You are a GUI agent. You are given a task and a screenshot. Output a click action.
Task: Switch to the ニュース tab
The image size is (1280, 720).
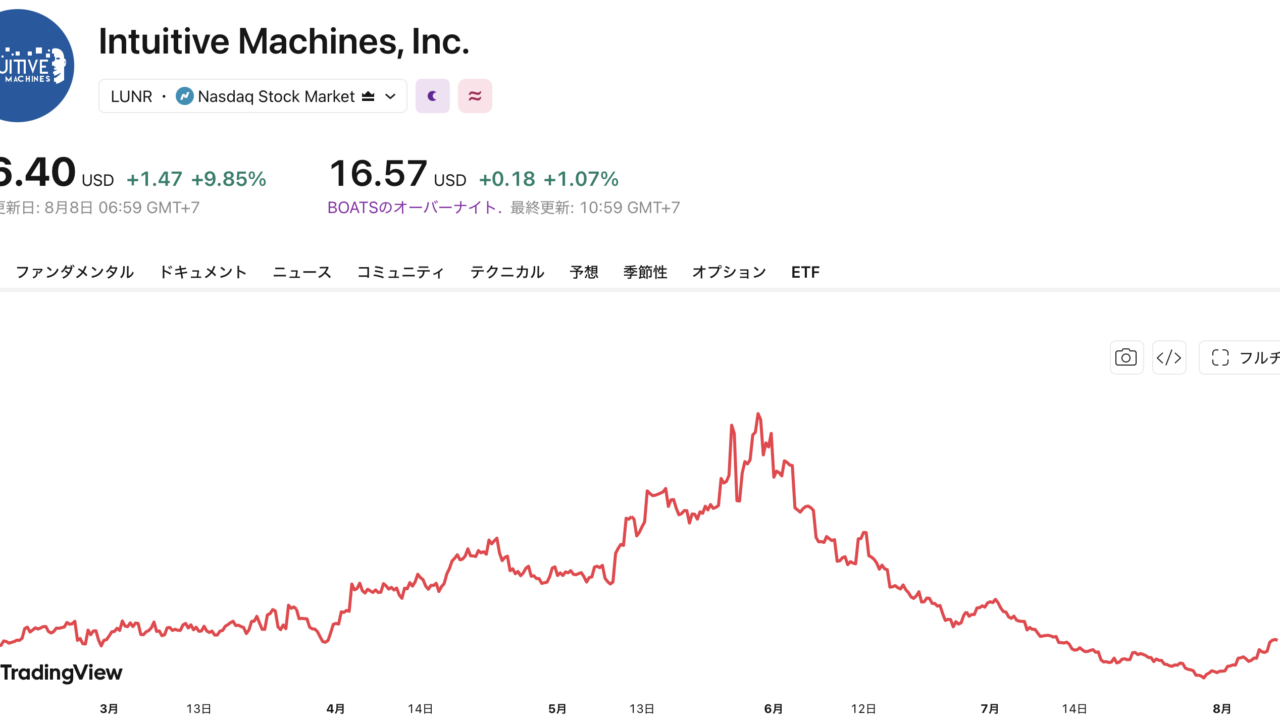pos(302,272)
